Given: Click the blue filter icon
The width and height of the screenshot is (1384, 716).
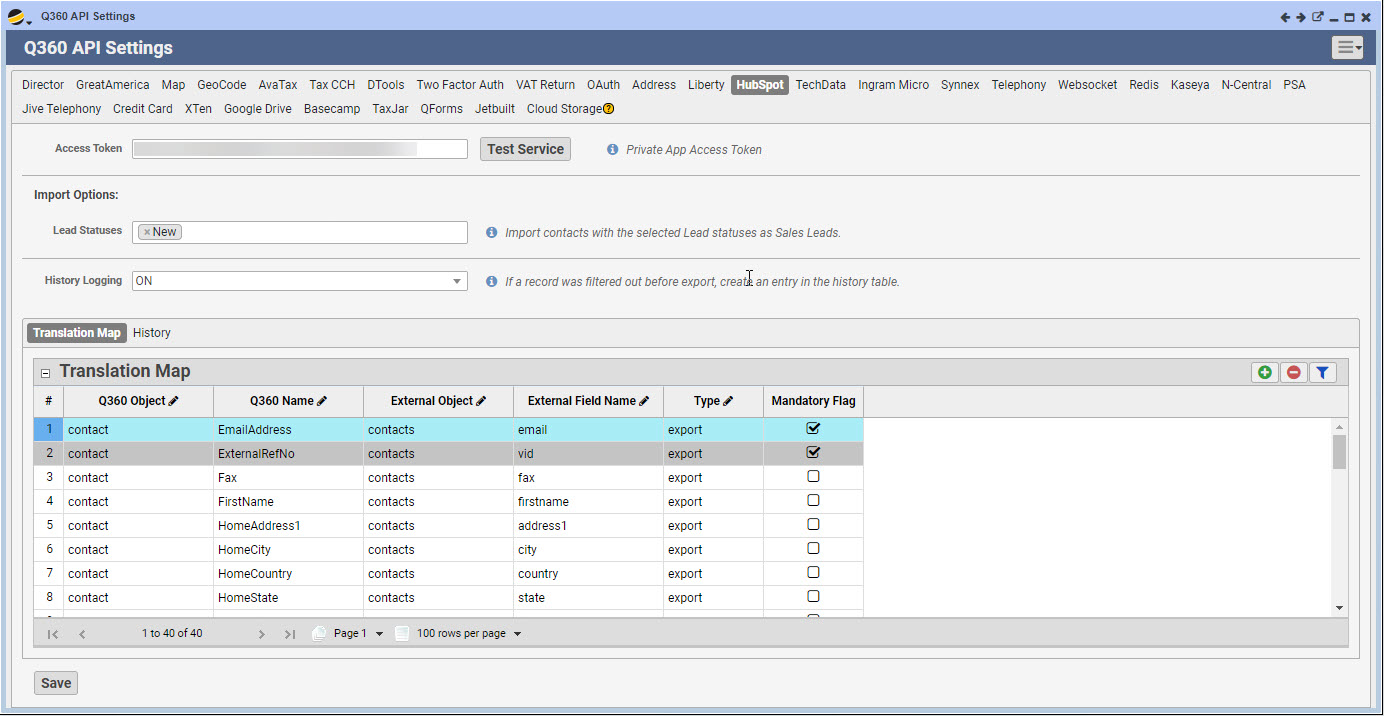Looking at the screenshot, I should click(x=1322, y=372).
